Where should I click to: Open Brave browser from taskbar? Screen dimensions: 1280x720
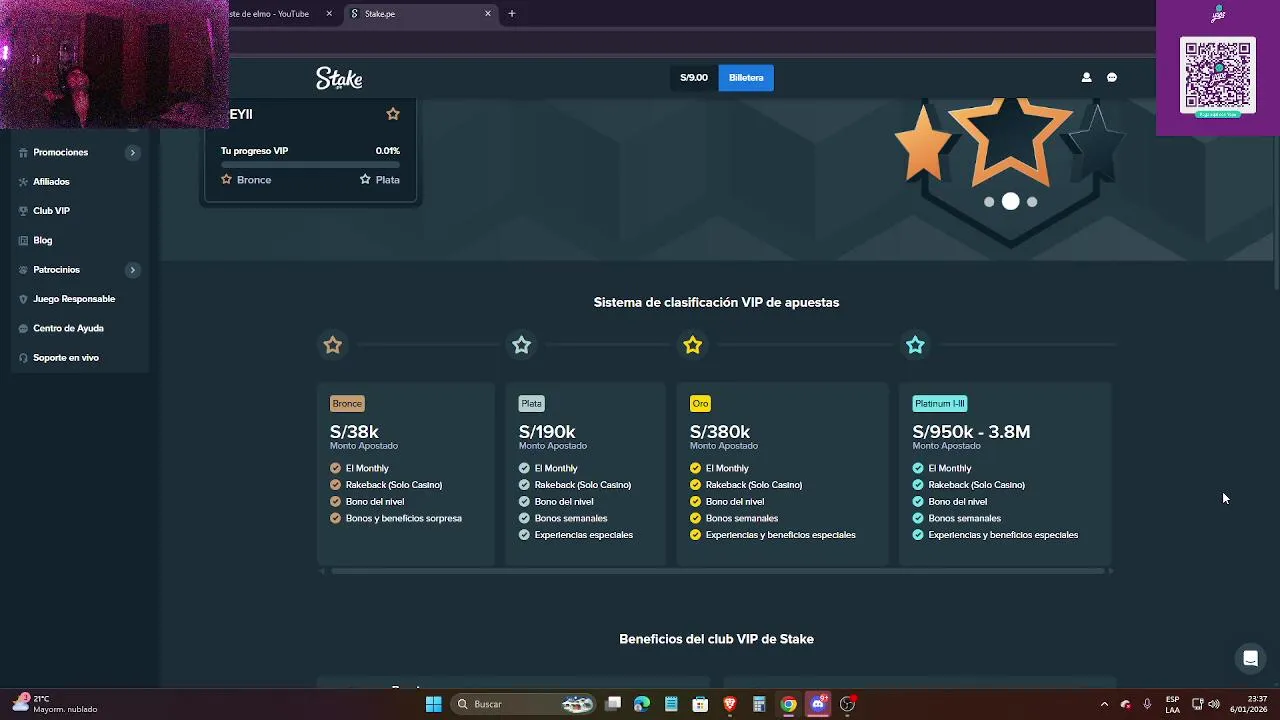pos(730,704)
